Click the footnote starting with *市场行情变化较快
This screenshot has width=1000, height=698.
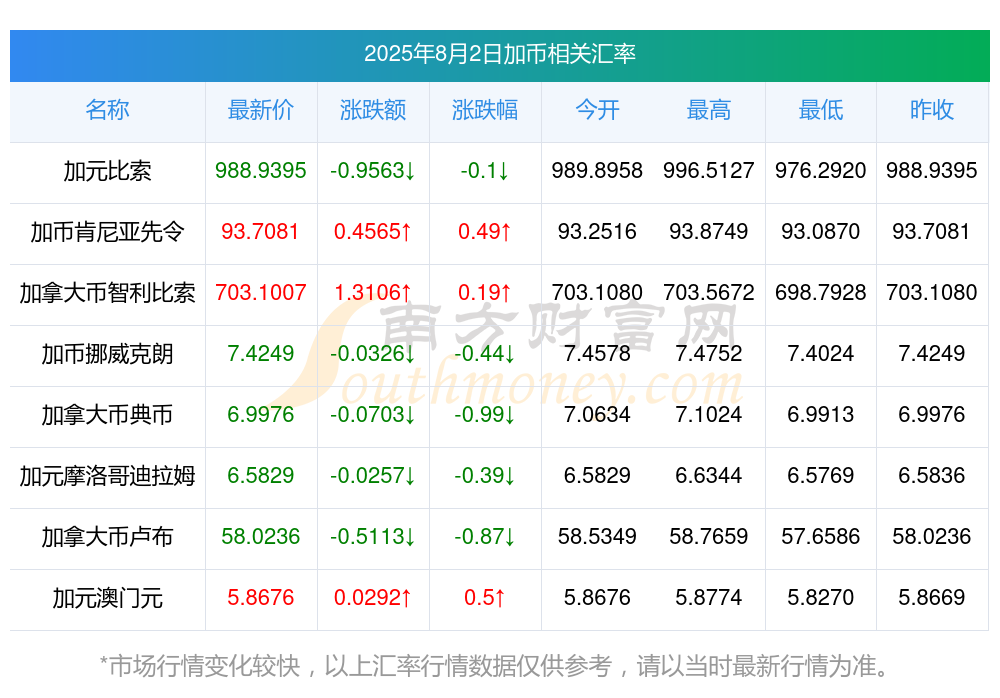pos(494,666)
